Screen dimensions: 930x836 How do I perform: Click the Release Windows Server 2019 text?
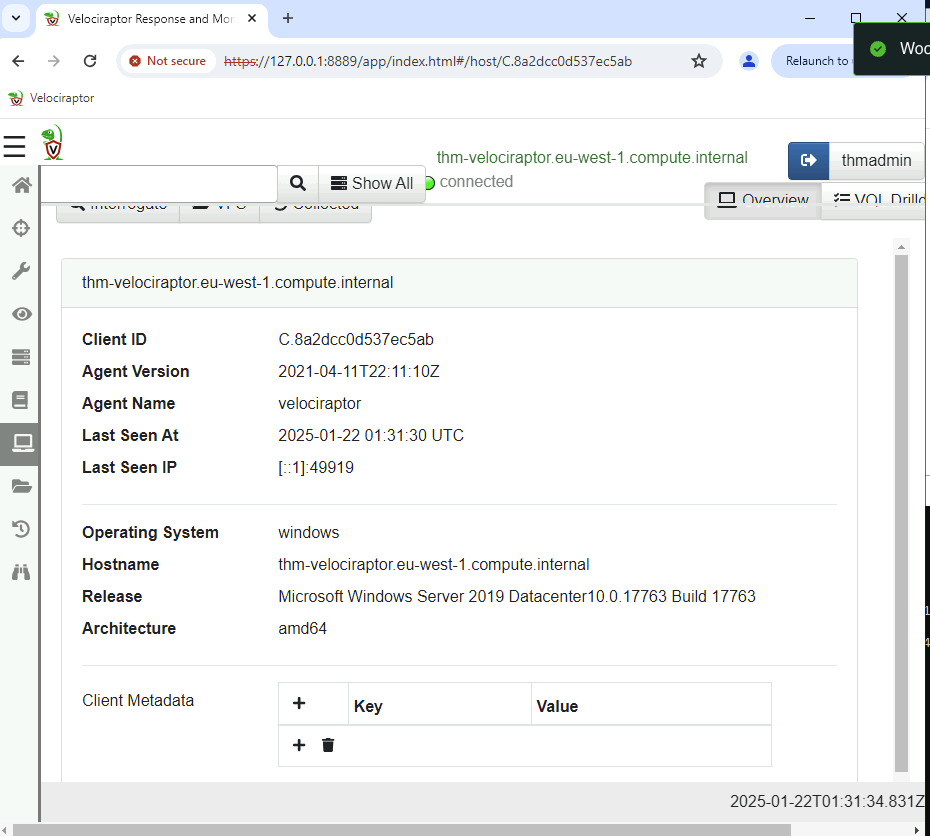point(517,596)
